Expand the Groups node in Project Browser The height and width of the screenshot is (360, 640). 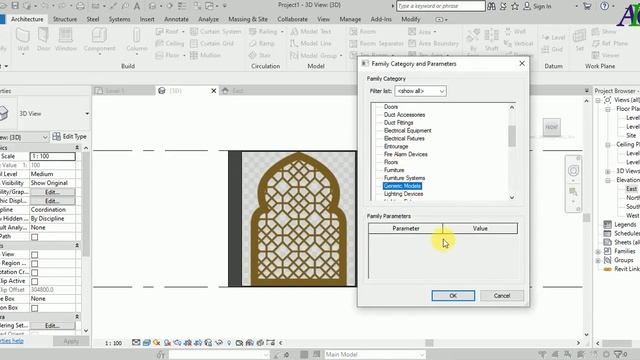598,260
